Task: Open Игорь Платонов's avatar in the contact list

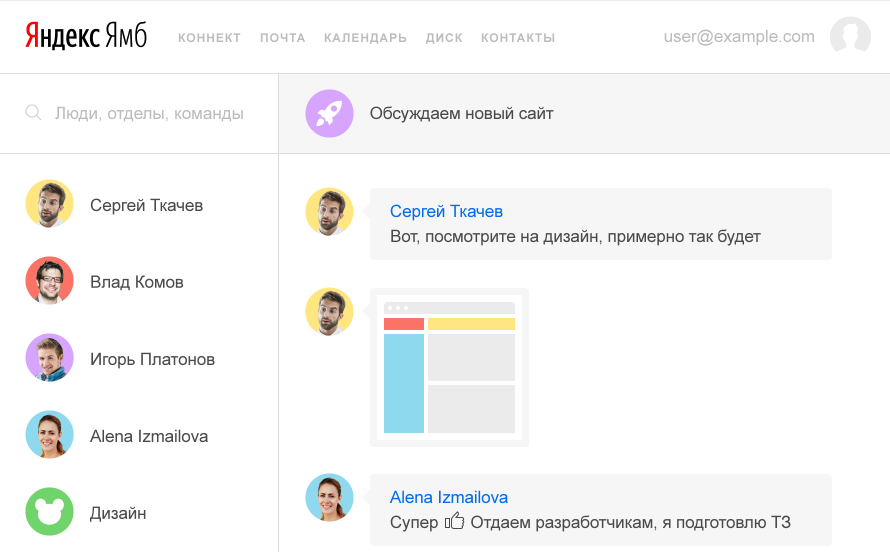Action: point(49,358)
